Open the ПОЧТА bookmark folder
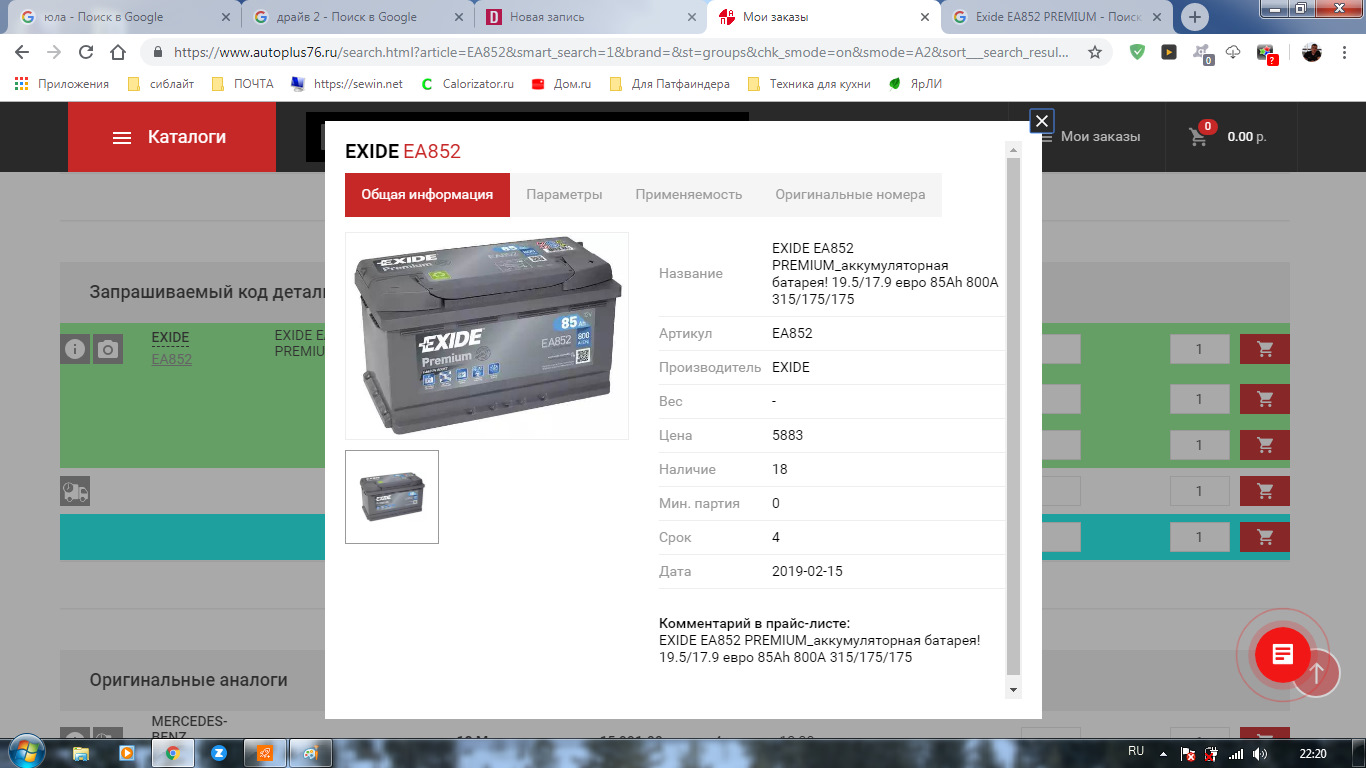Viewport: 1366px width, 768px height. tap(243, 84)
